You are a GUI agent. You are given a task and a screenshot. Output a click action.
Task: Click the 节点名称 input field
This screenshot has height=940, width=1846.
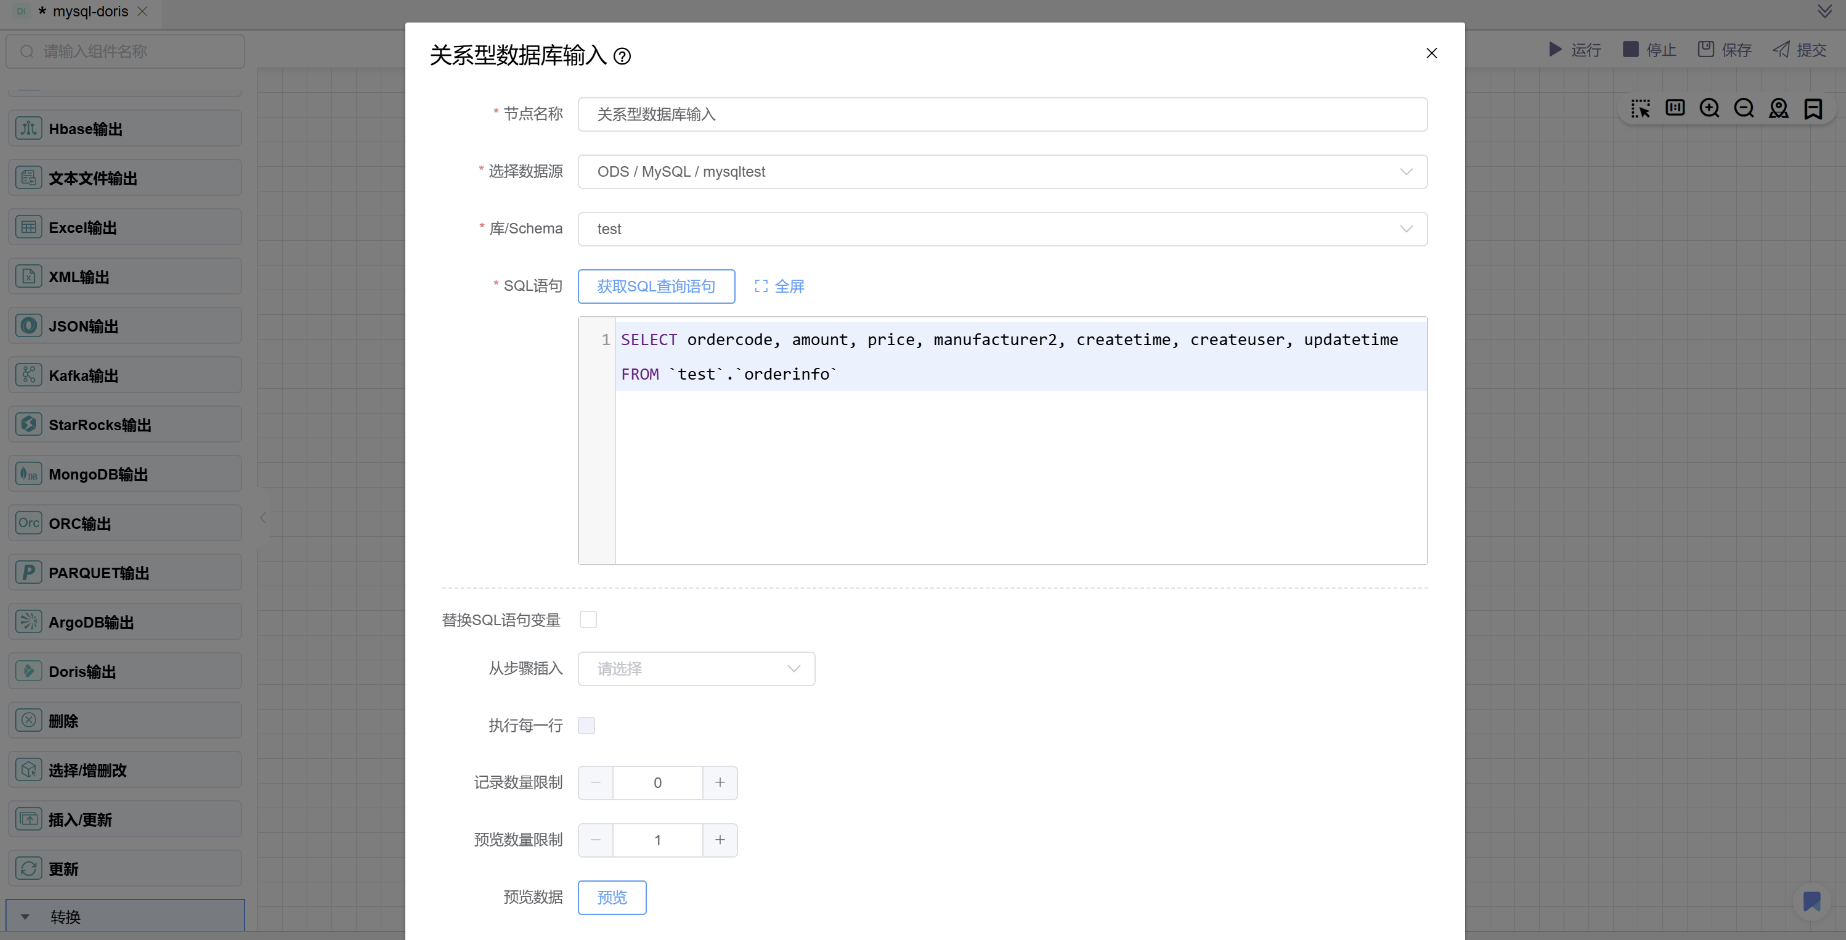pyautogui.click(x=1002, y=115)
